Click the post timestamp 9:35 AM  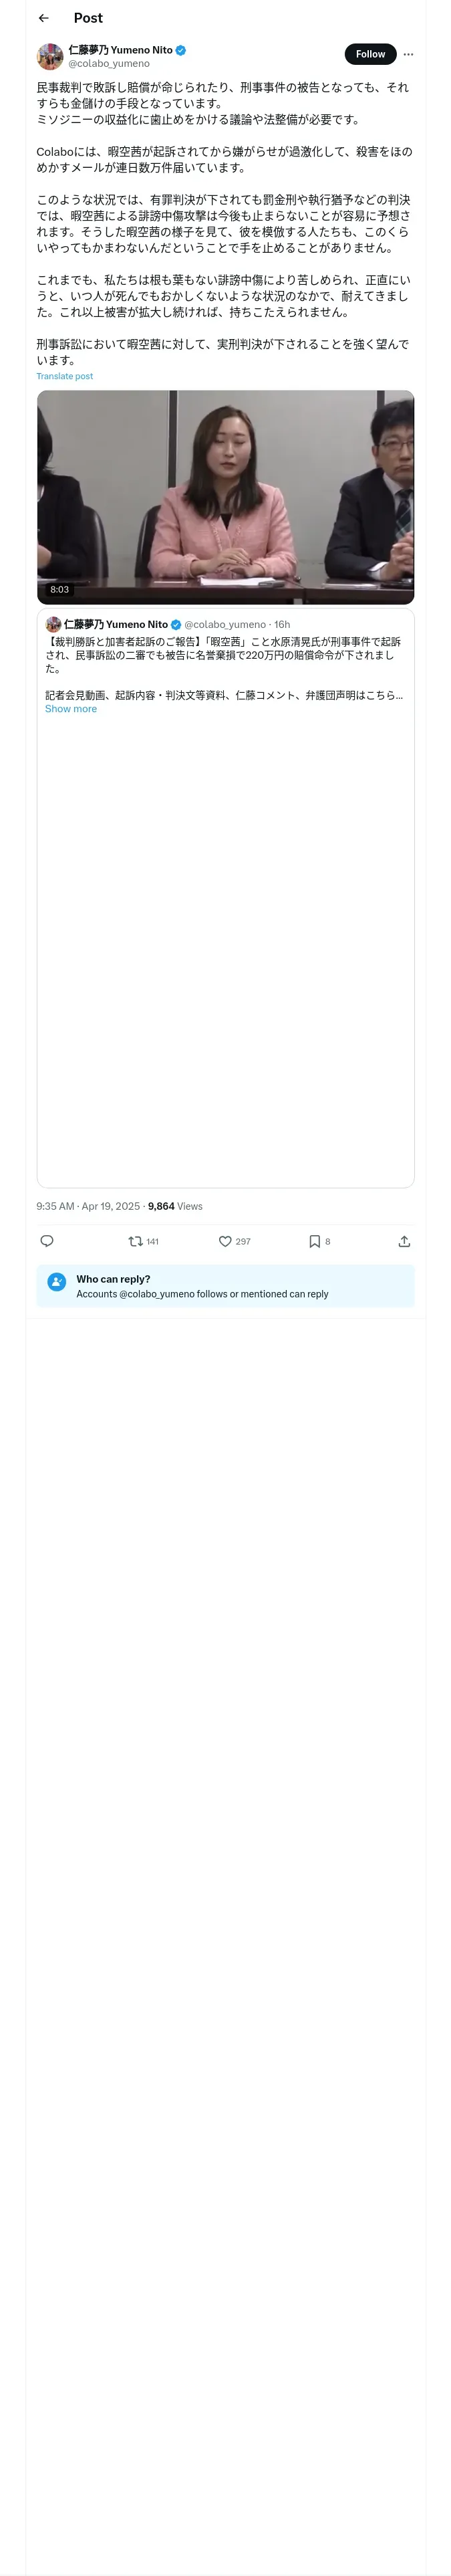(55, 1206)
